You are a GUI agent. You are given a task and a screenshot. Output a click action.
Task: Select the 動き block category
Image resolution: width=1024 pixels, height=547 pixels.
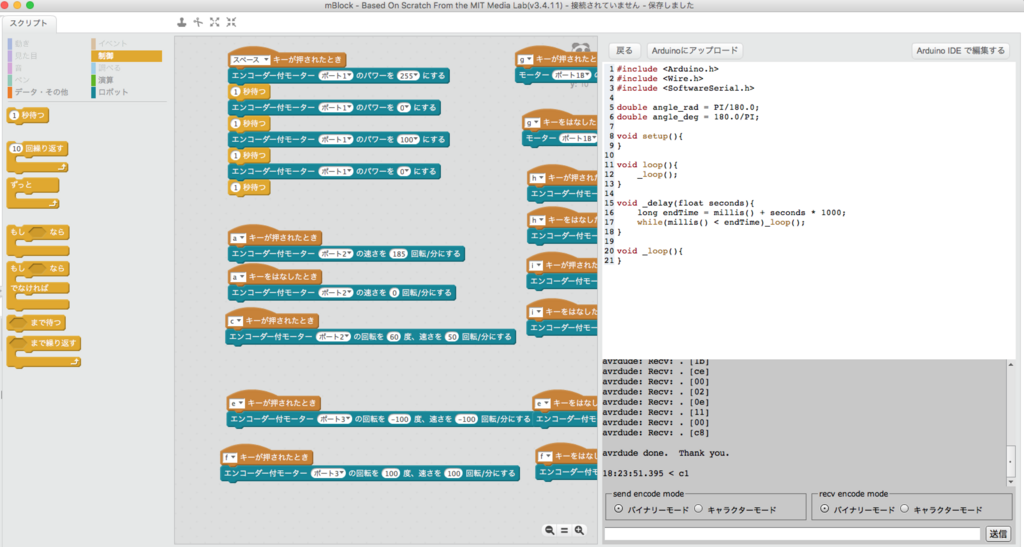(x=22, y=43)
